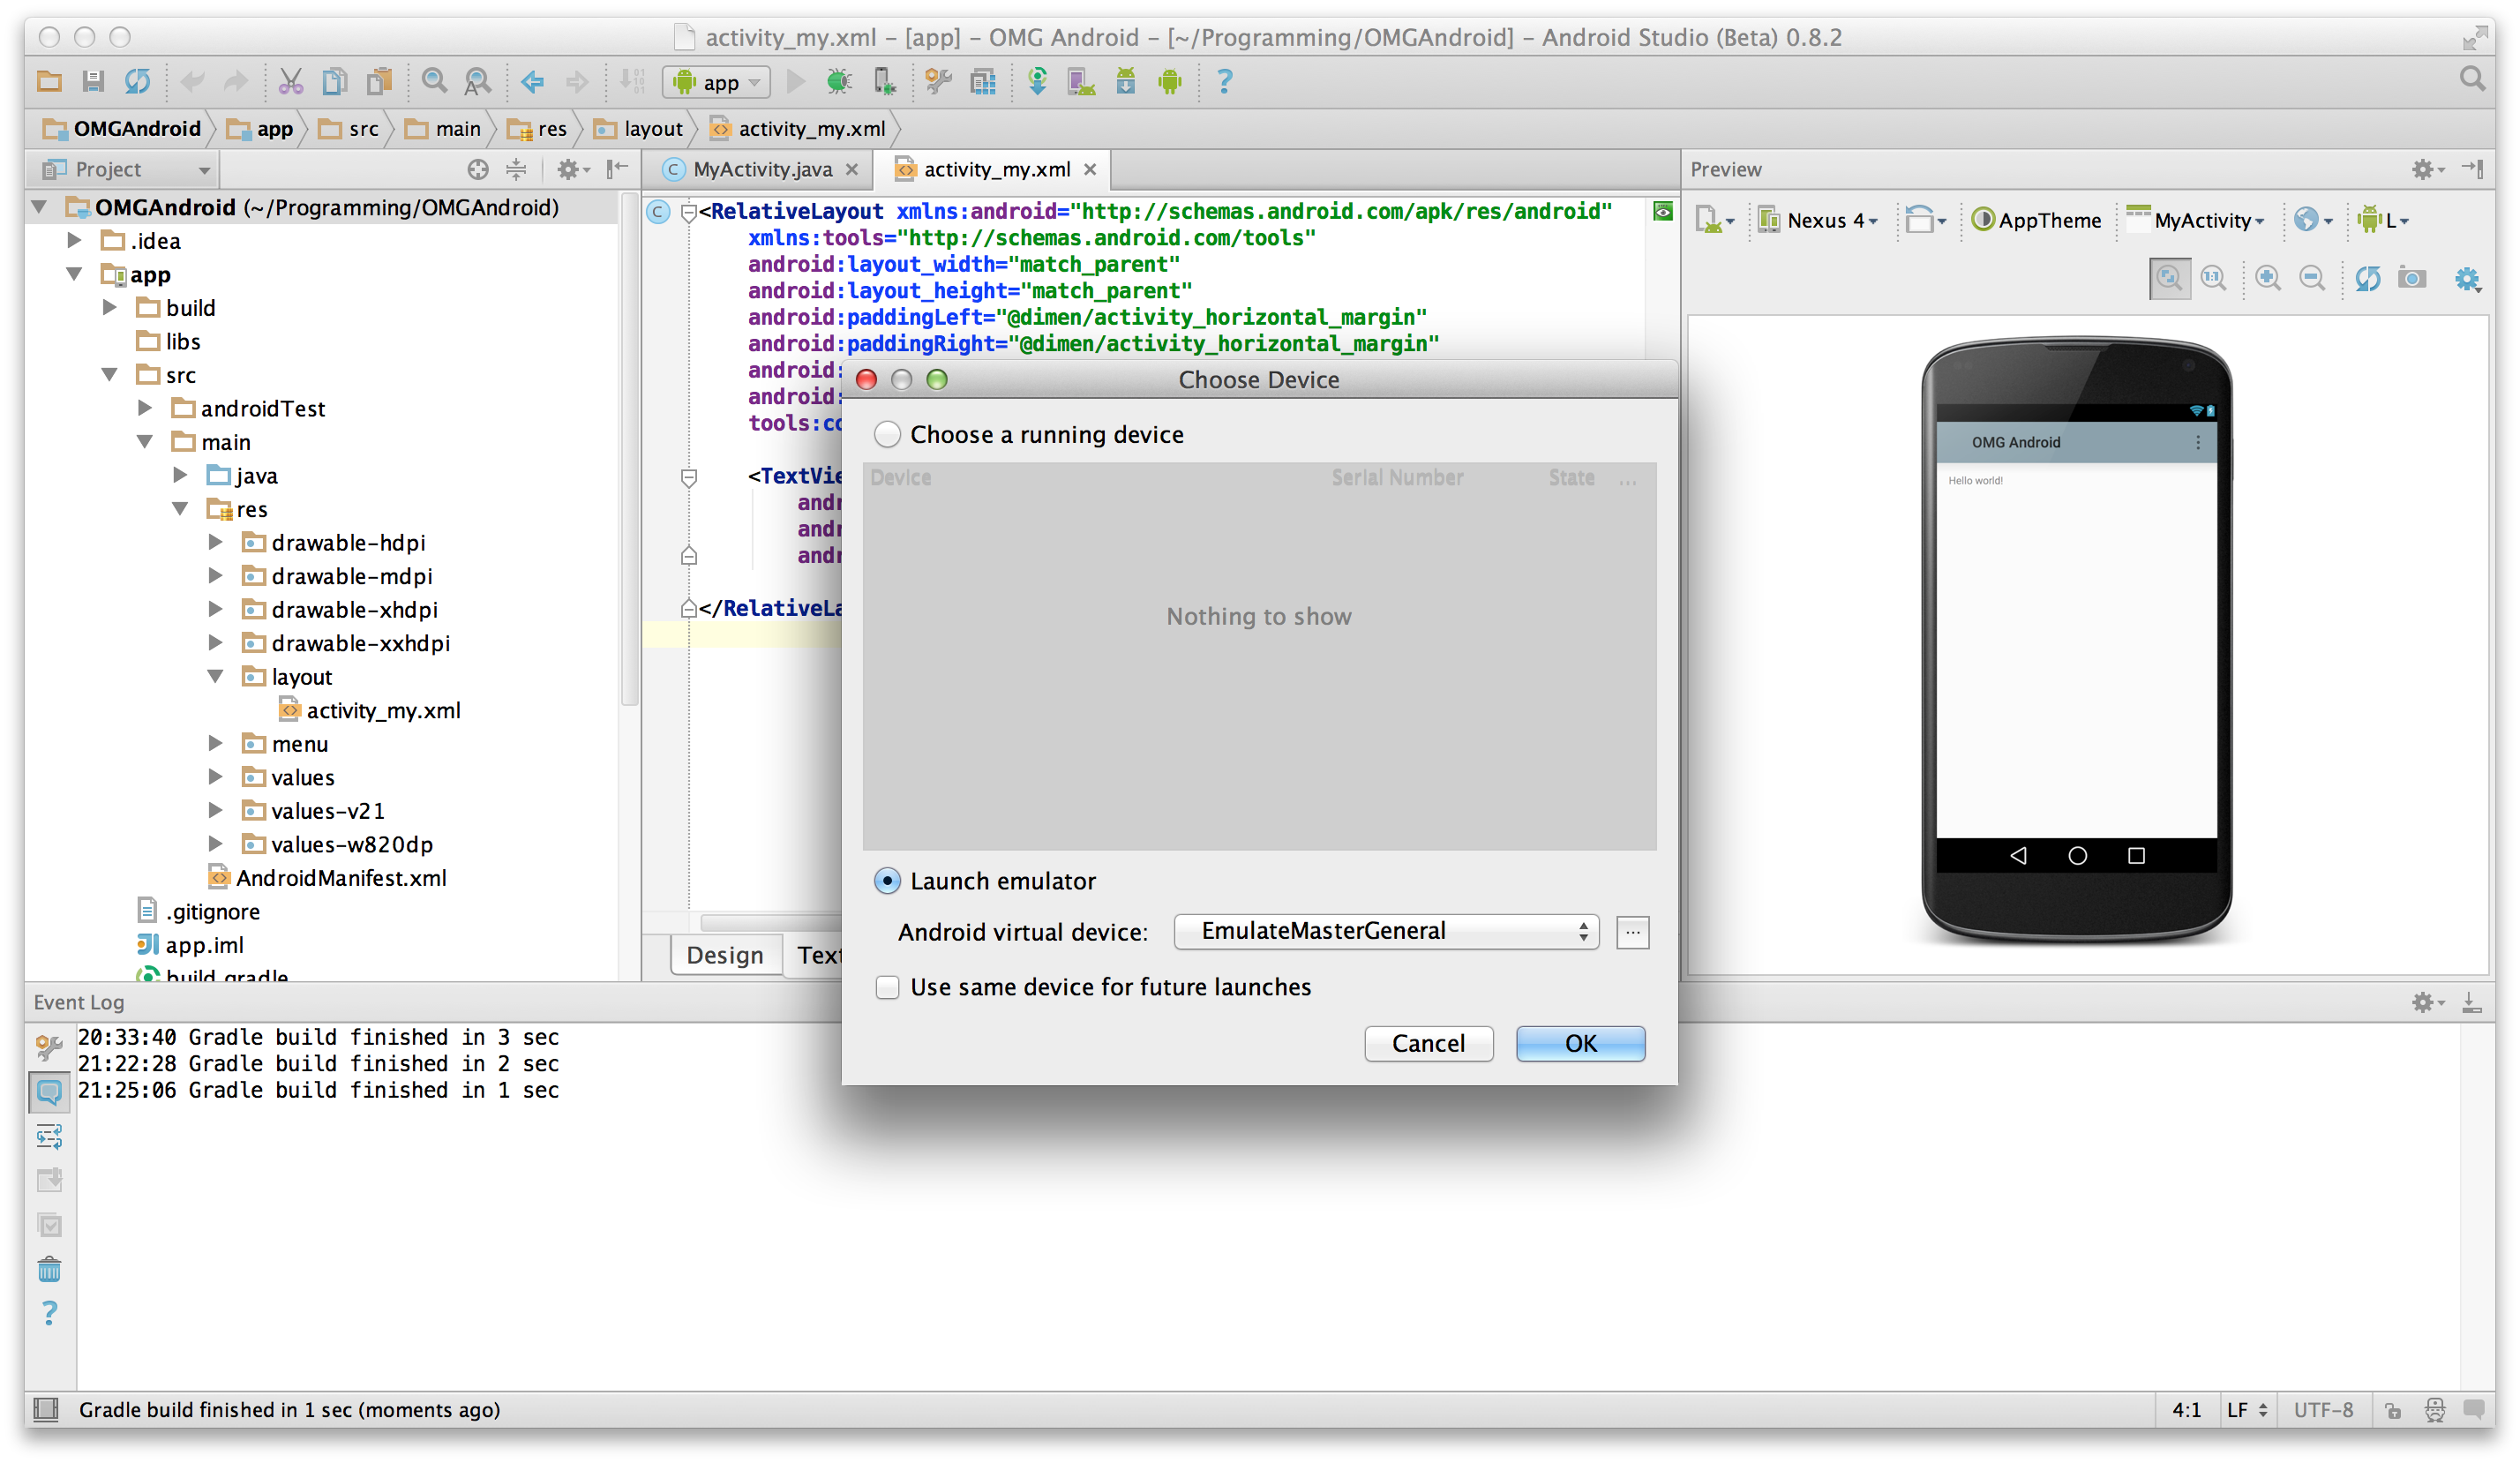Expand the drawable-hdpi folder
This screenshot has width=2520, height=1463.
click(207, 542)
